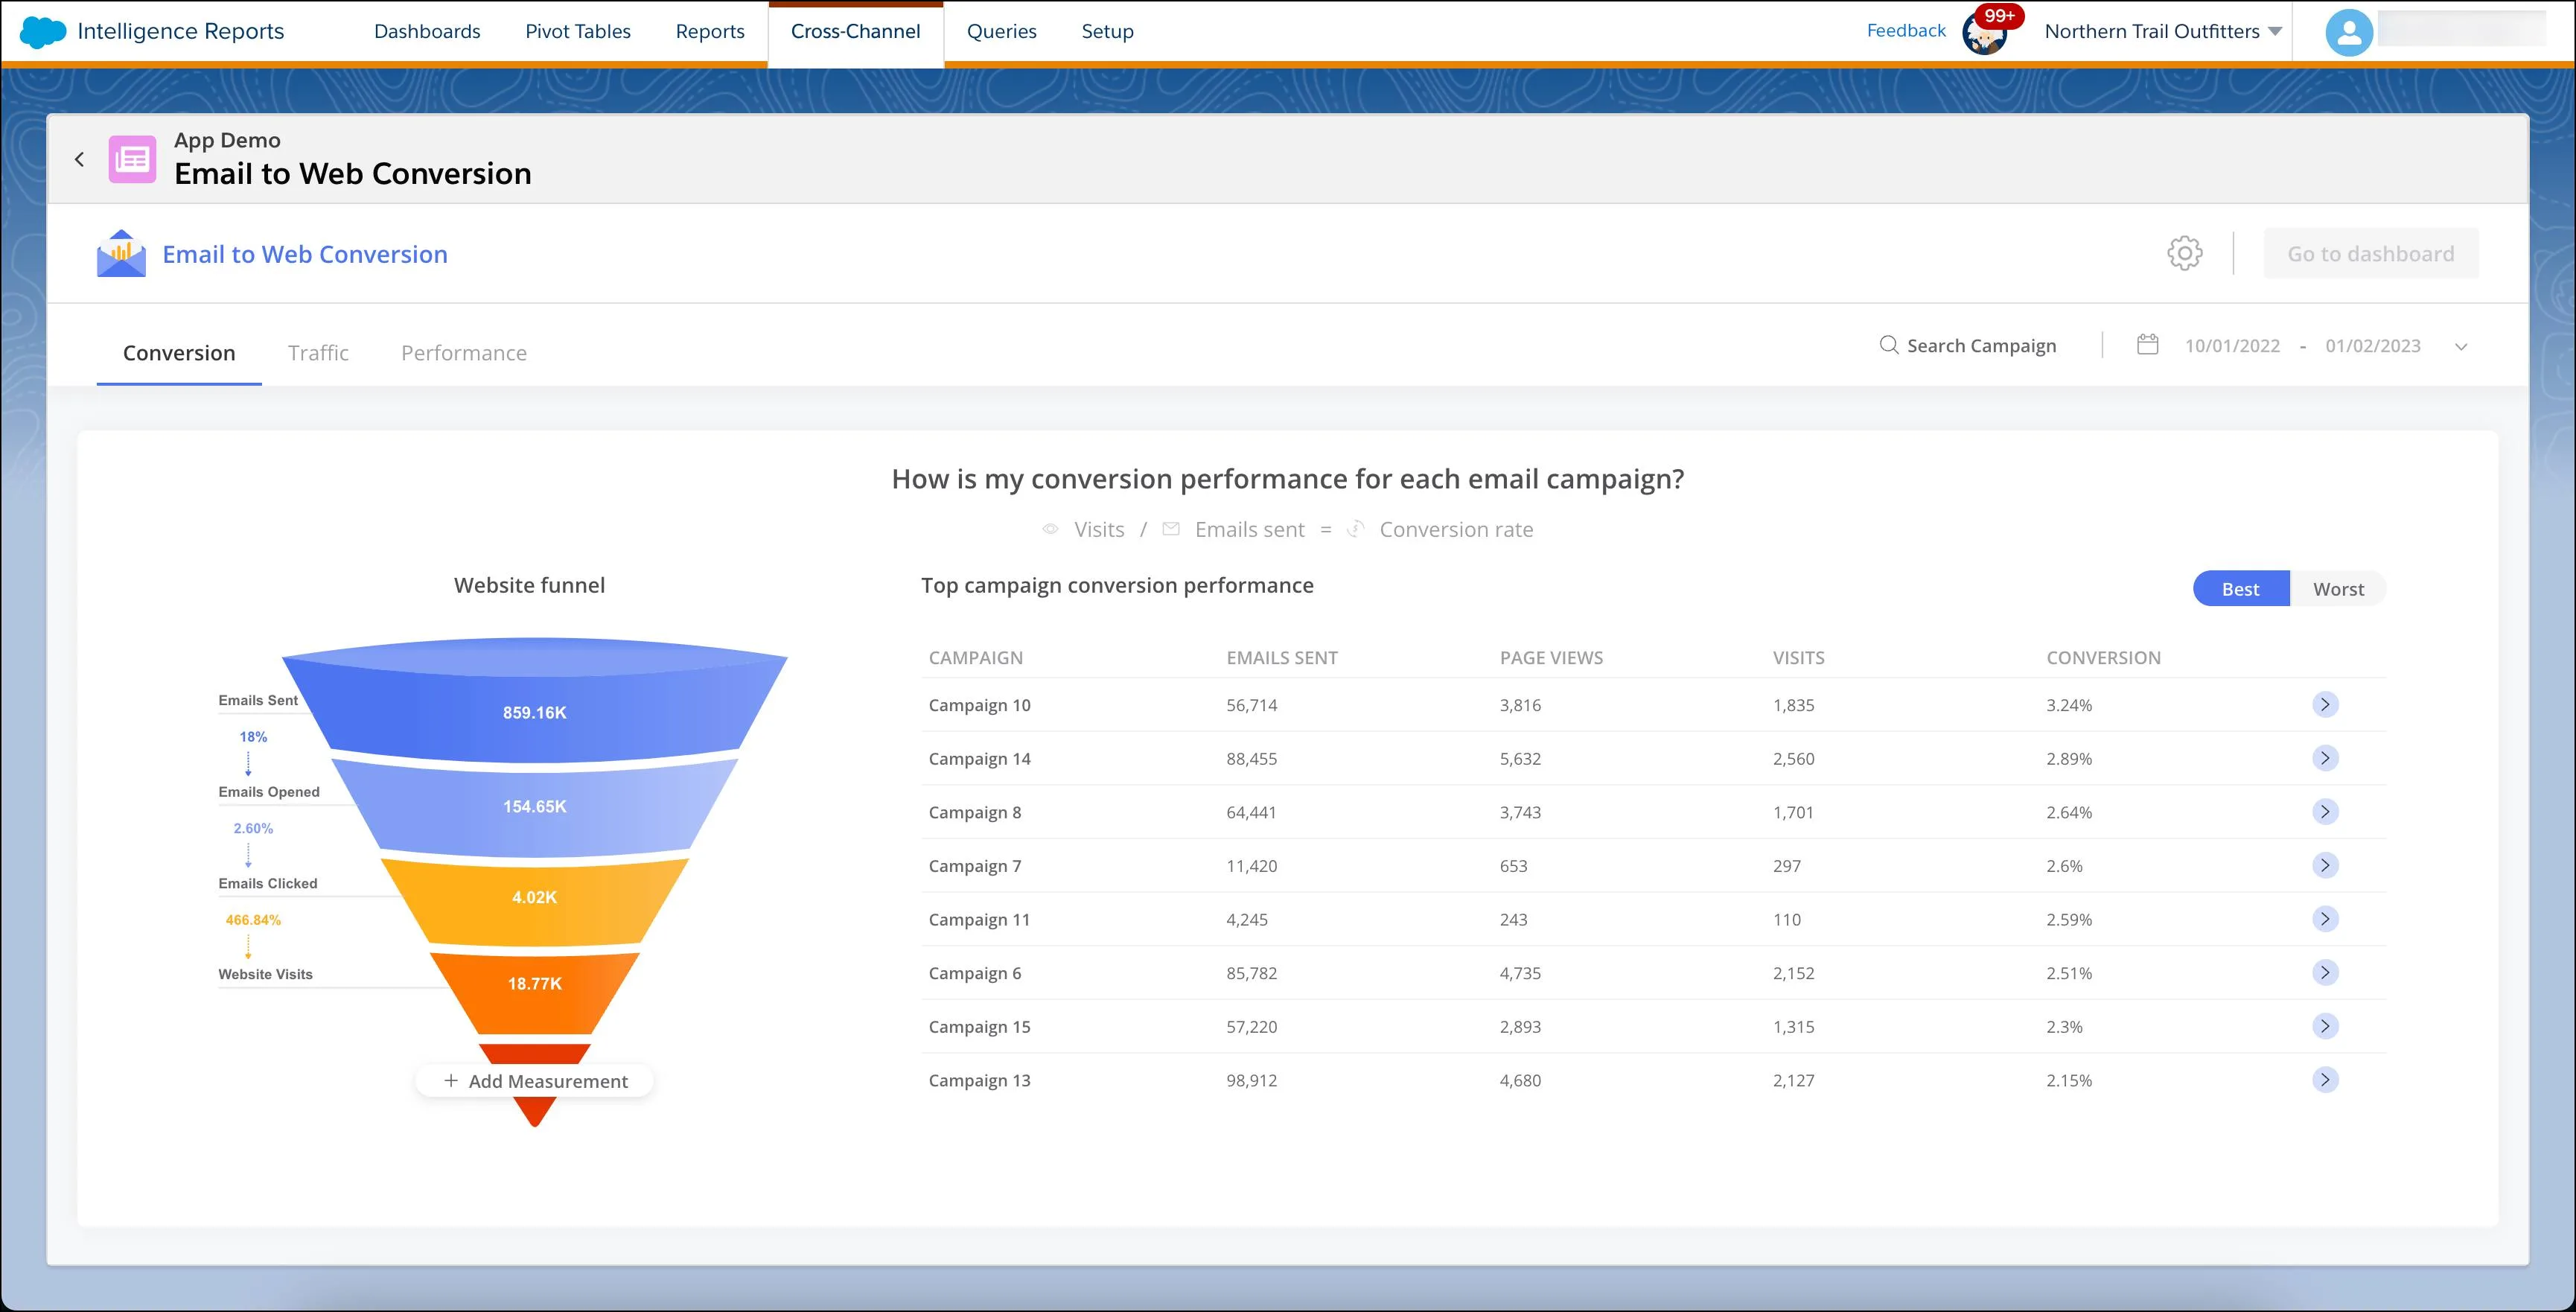2576x1312 pixels.
Task: Click the Best campaigns button
Action: click(2239, 587)
